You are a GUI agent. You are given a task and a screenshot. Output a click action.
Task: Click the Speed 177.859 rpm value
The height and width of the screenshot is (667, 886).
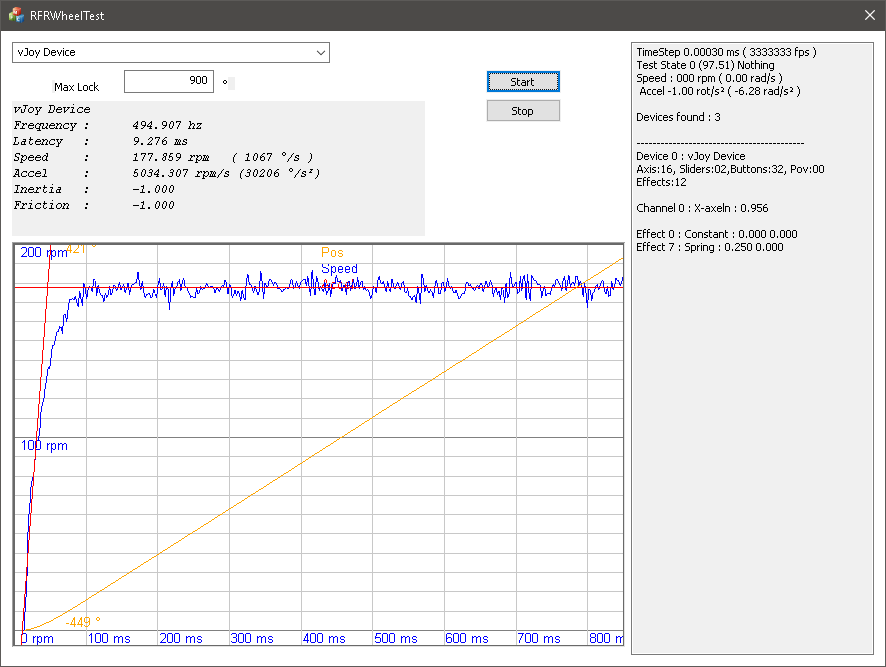[x=171, y=157]
